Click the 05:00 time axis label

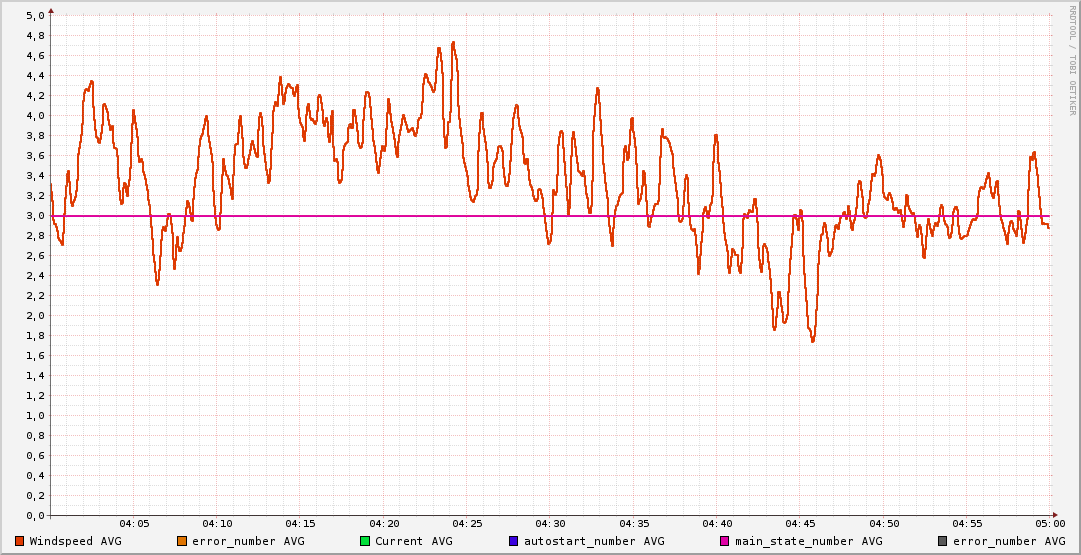[x=1049, y=524]
